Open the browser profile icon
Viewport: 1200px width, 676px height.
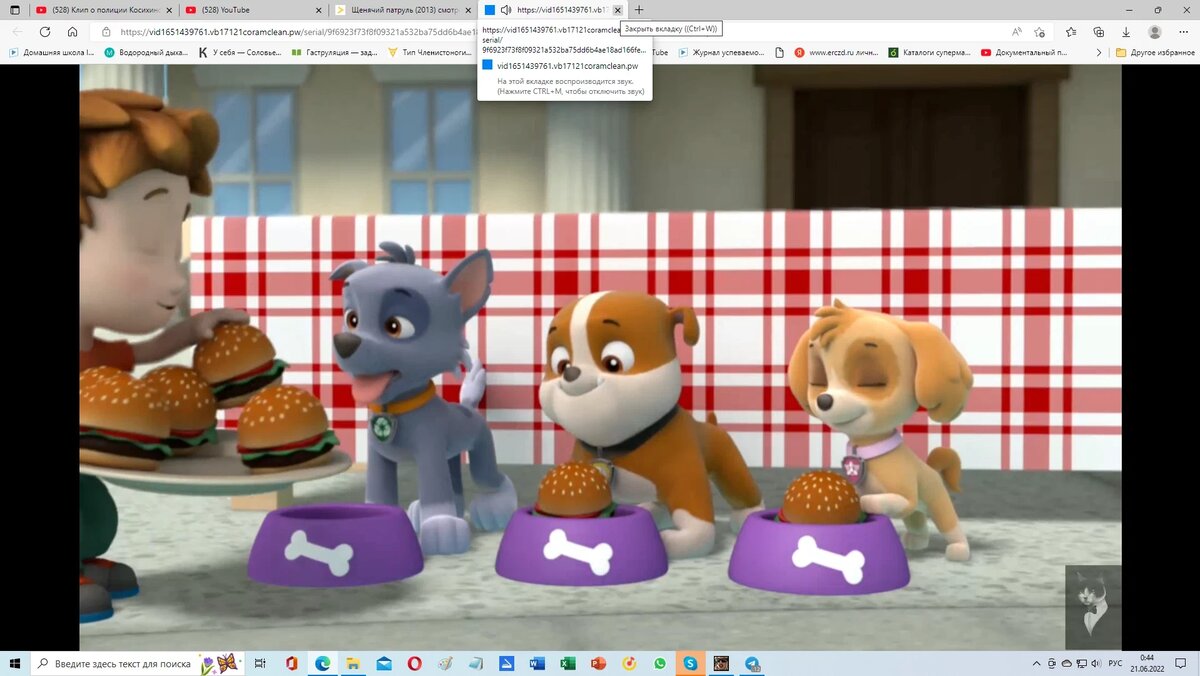(1155, 32)
